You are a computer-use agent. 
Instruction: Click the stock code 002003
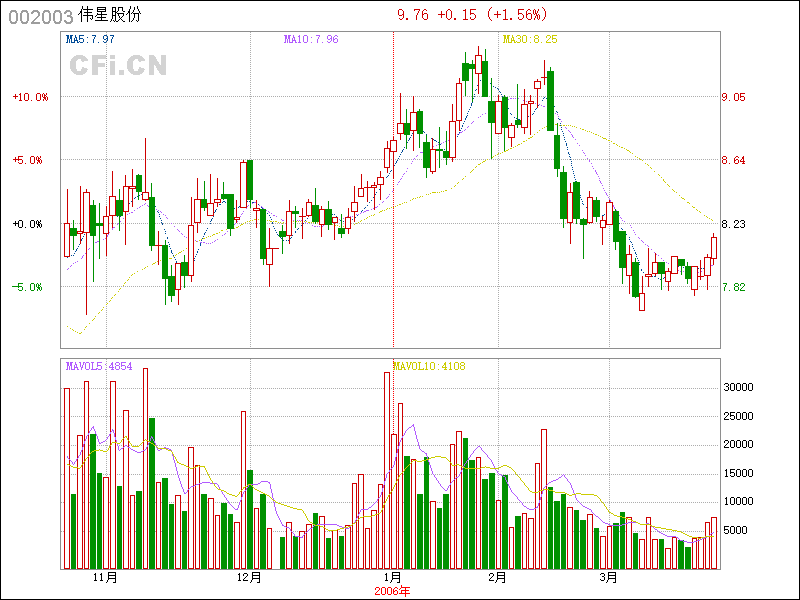pyautogui.click(x=40, y=15)
